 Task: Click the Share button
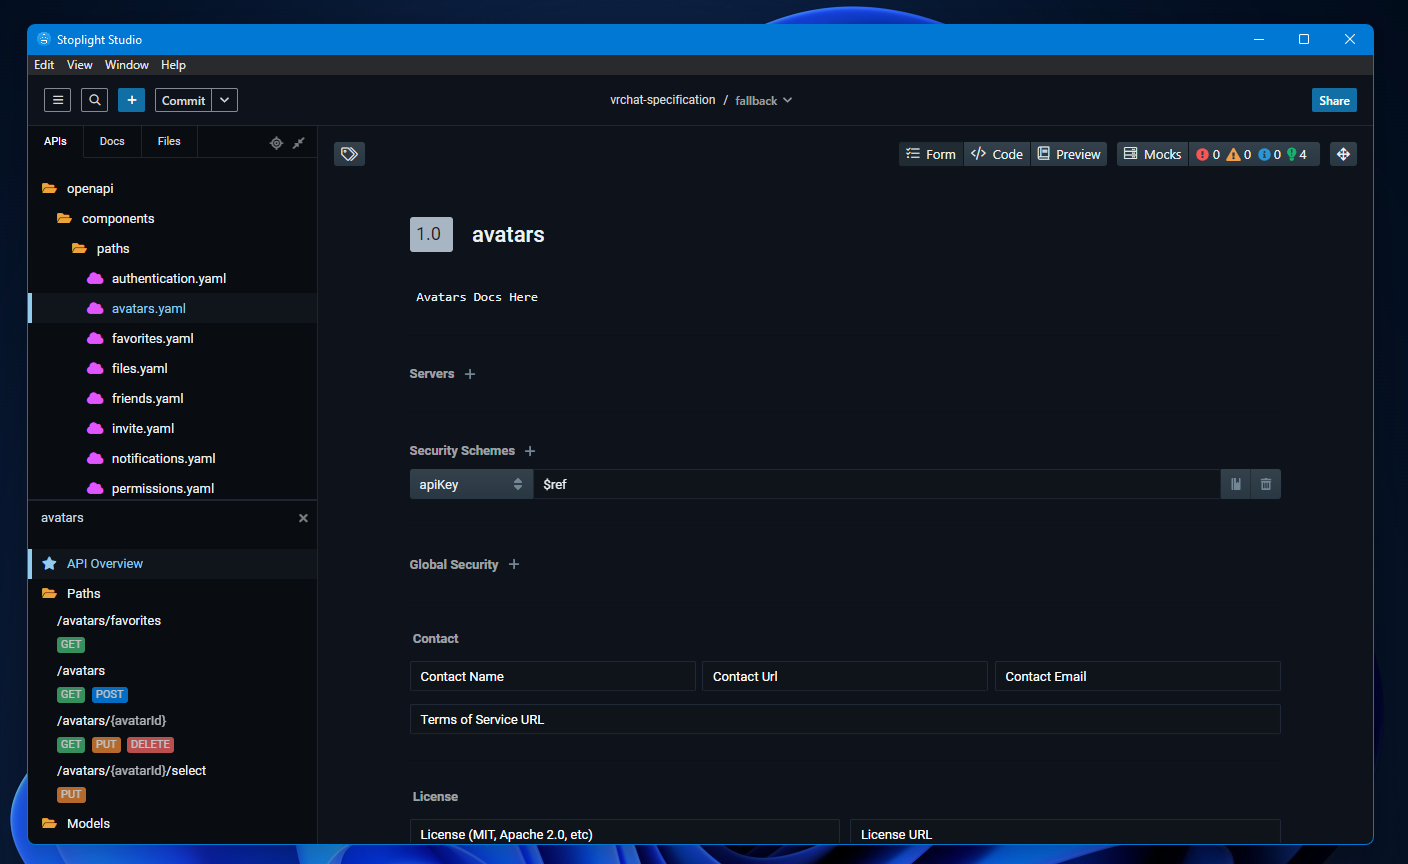1334,100
